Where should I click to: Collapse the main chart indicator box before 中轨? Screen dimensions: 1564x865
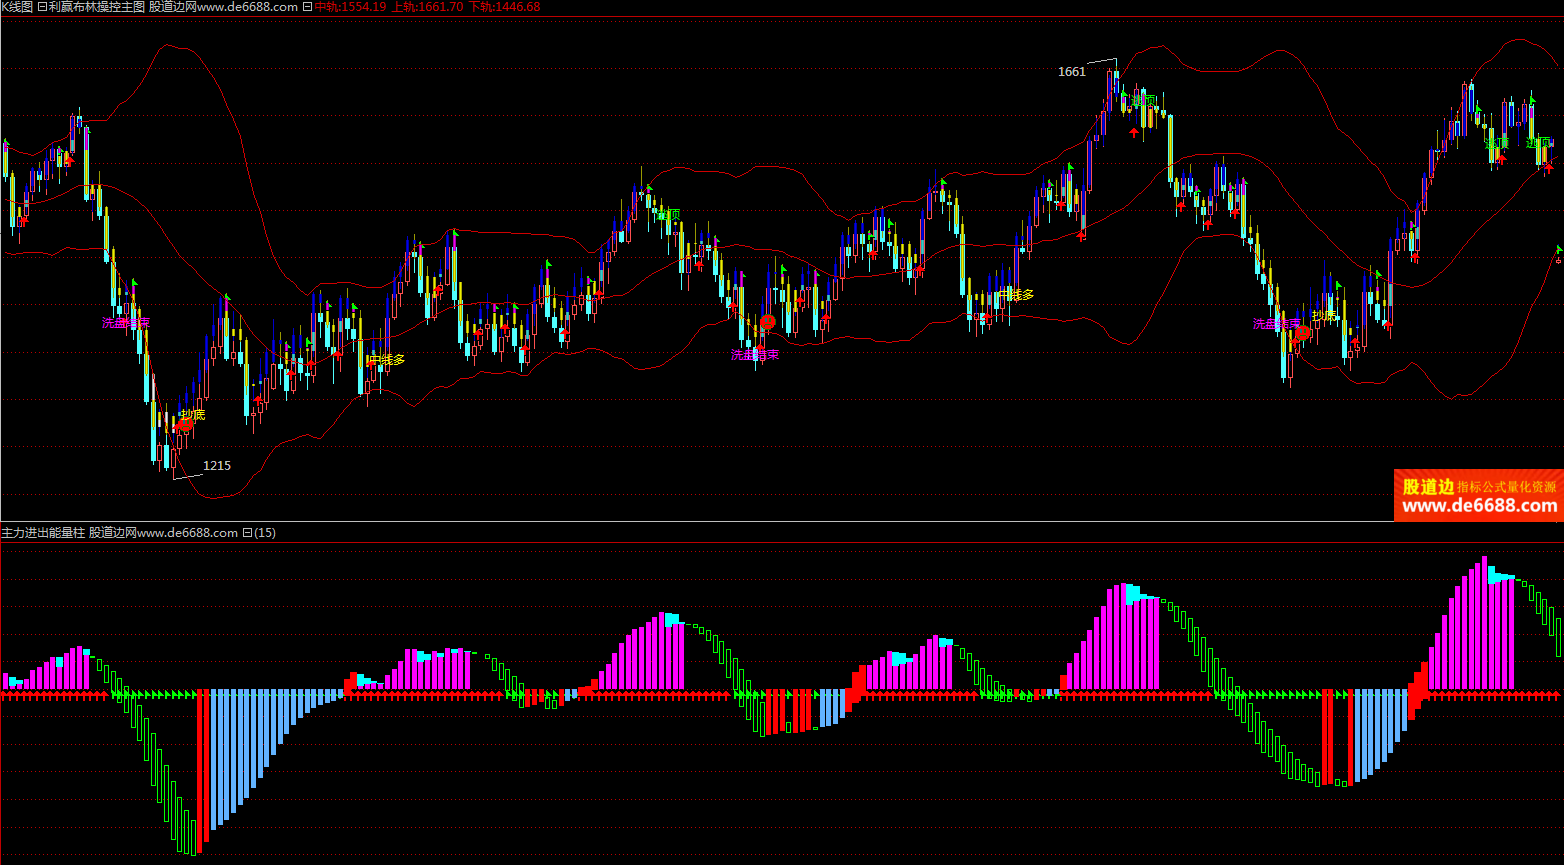coord(307,7)
